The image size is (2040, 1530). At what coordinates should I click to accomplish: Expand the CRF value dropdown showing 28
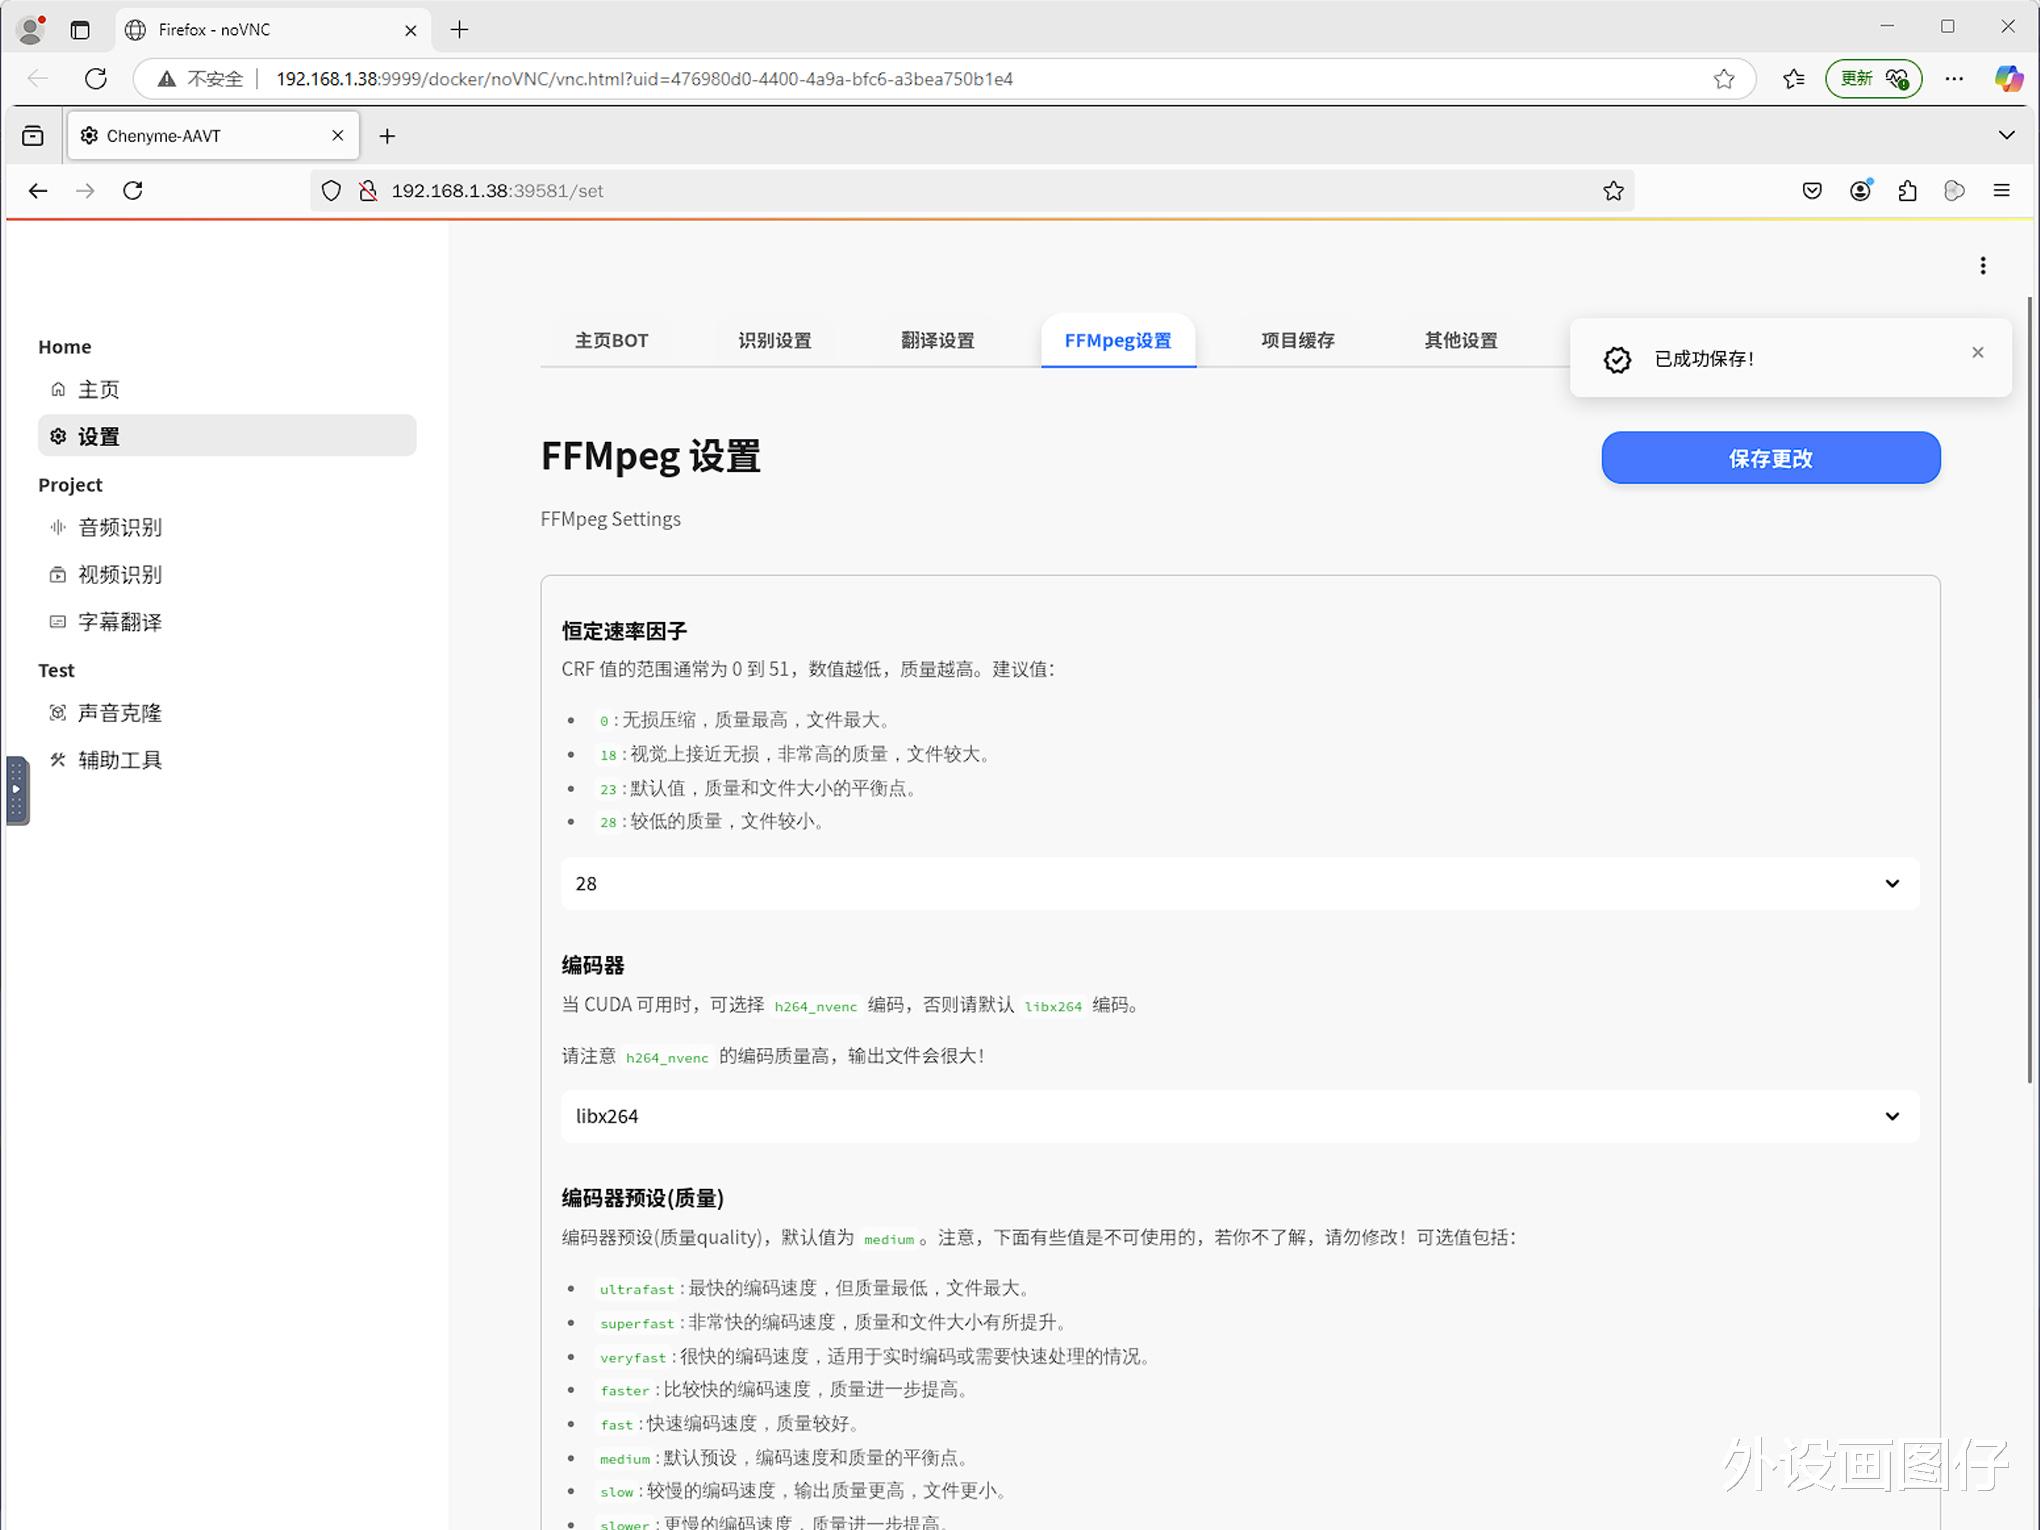point(1239,884)
